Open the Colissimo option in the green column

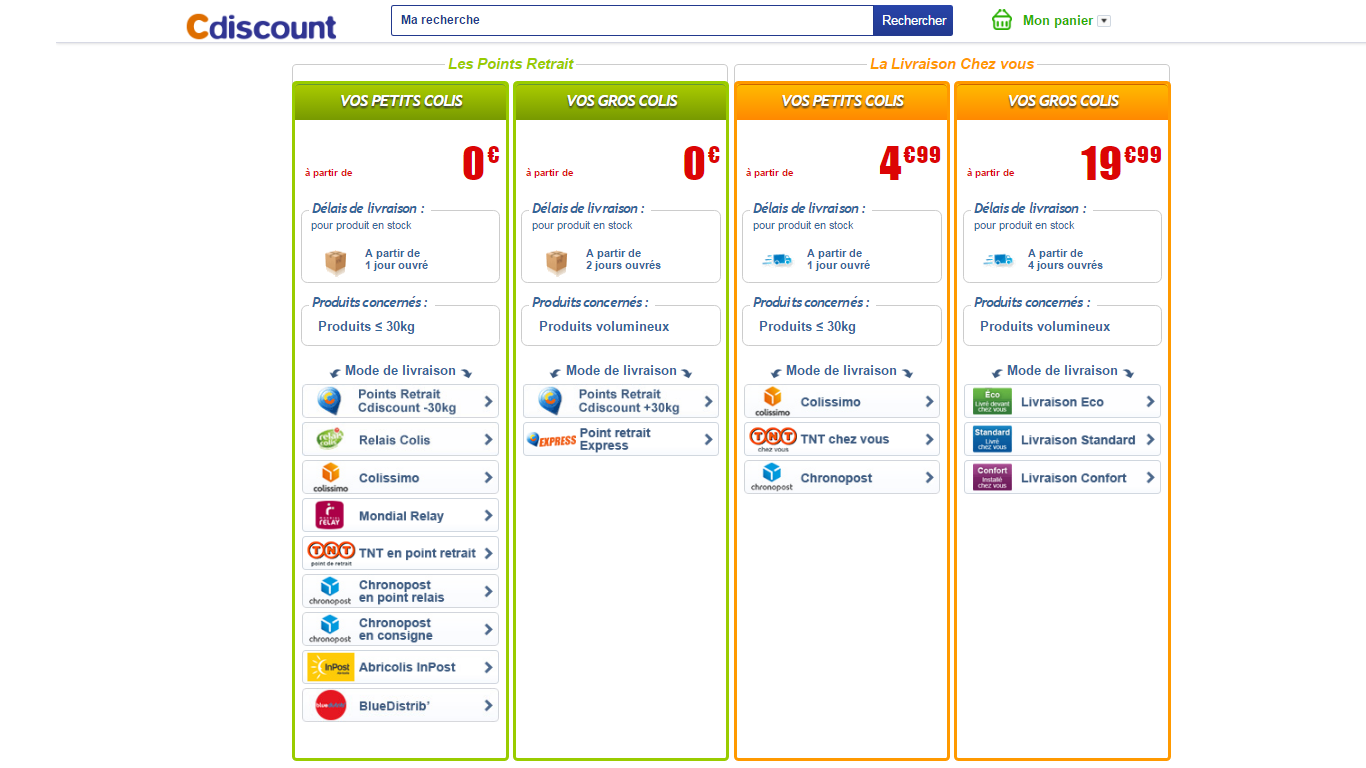pos(400,477)
